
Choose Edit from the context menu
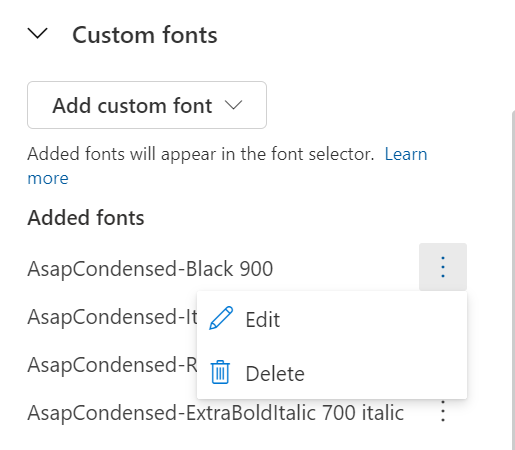click(x=332, y=319)
